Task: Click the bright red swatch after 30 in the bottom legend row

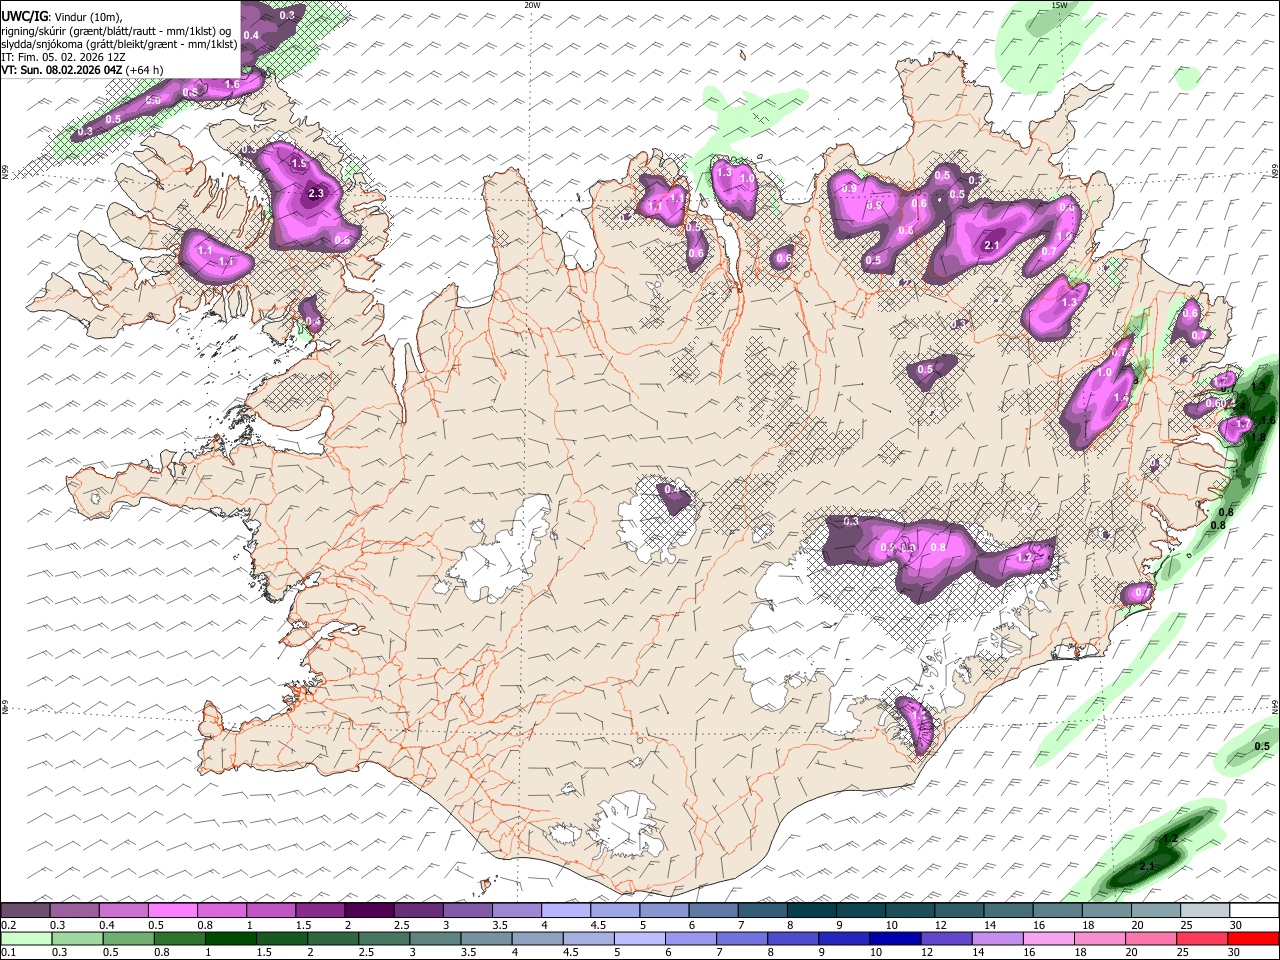Action: (x=1253, y=938)
